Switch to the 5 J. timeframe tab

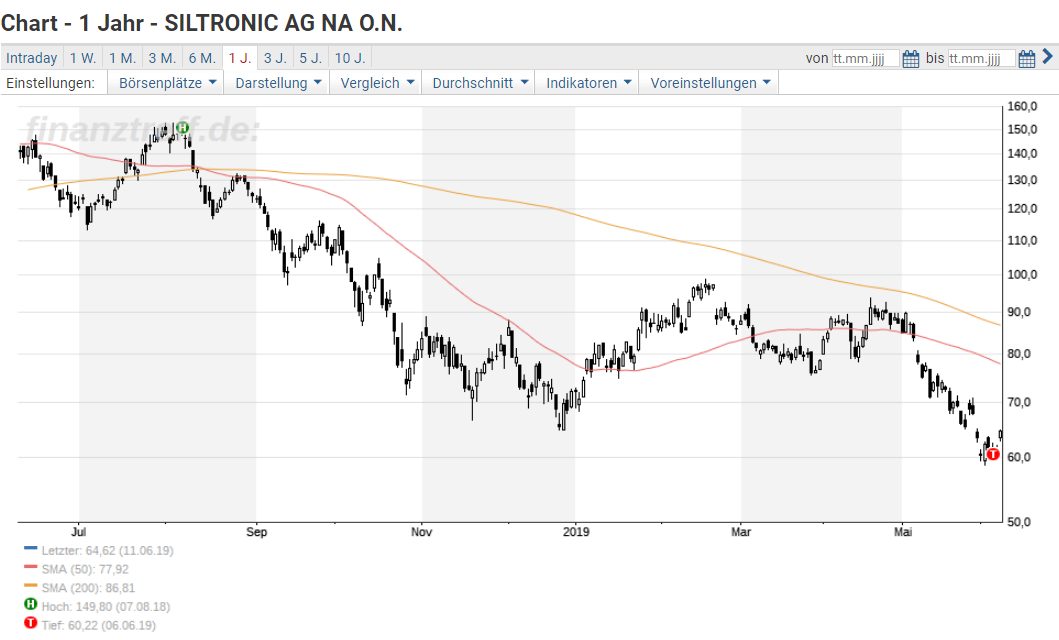pos(311,58)
